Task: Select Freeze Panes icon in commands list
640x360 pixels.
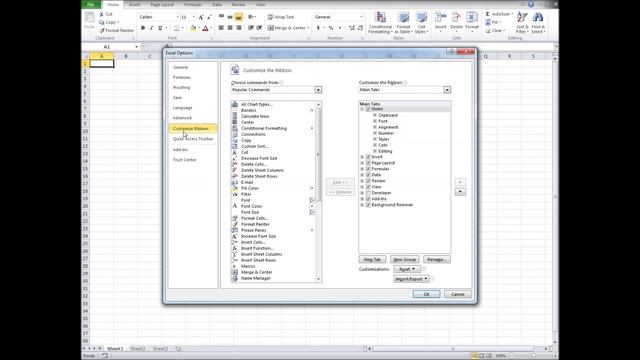Action: pos(235,230)
